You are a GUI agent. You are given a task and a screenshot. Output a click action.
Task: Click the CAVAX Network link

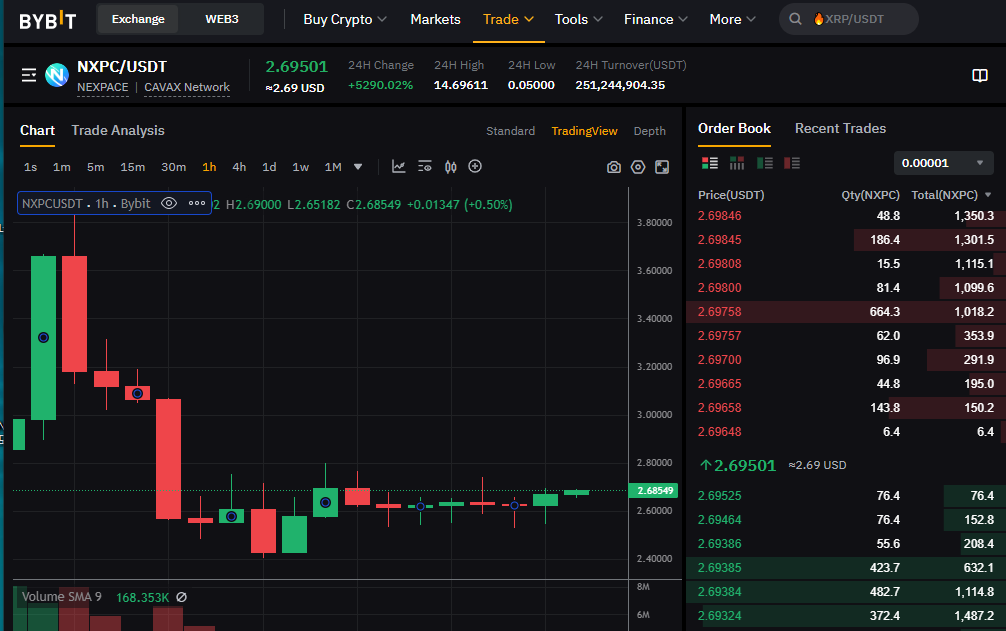[187, 87]
